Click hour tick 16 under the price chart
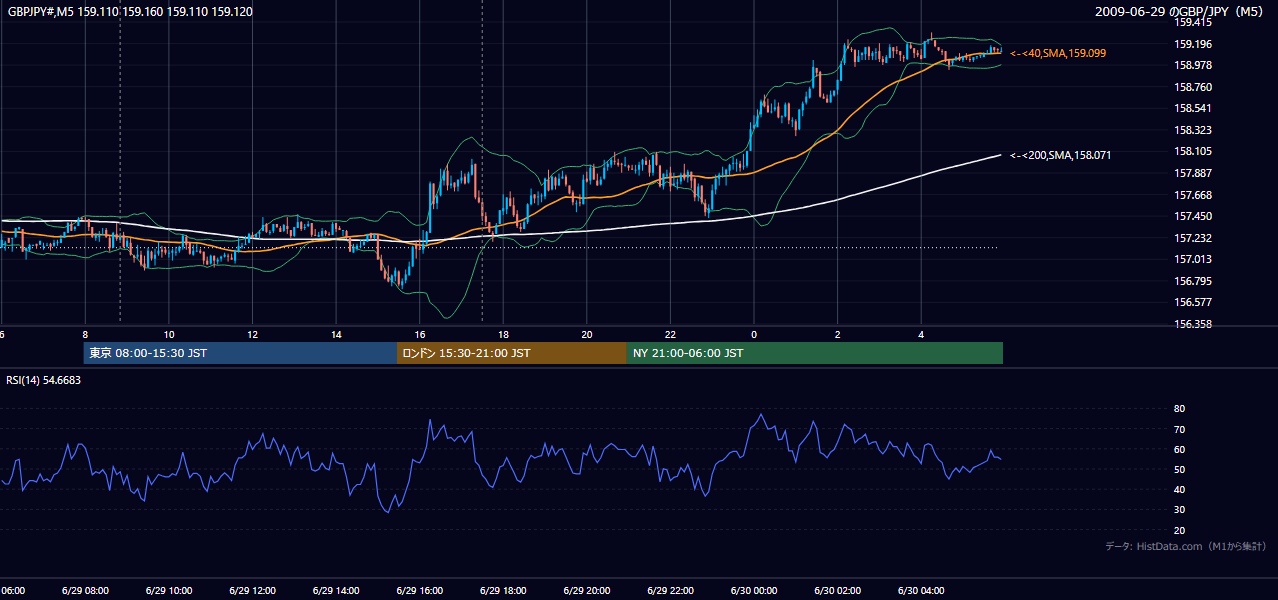This screenshot has width=1278, height=600. coord(419,335)
